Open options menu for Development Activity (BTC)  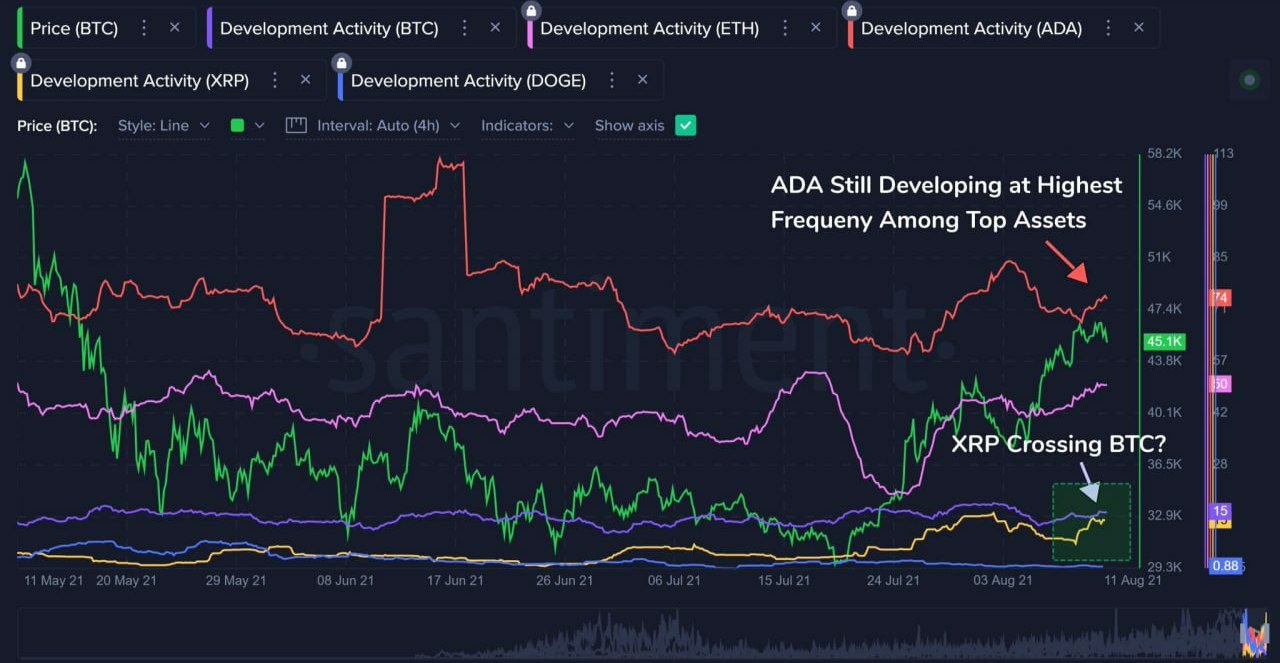[x=464, y=28]
